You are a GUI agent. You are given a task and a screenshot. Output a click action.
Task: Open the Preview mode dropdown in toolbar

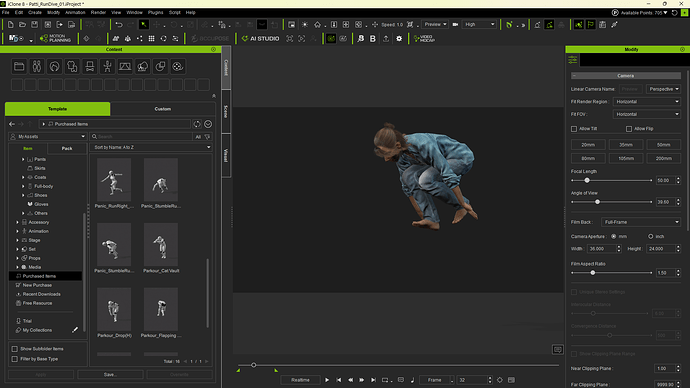(435, 25)
